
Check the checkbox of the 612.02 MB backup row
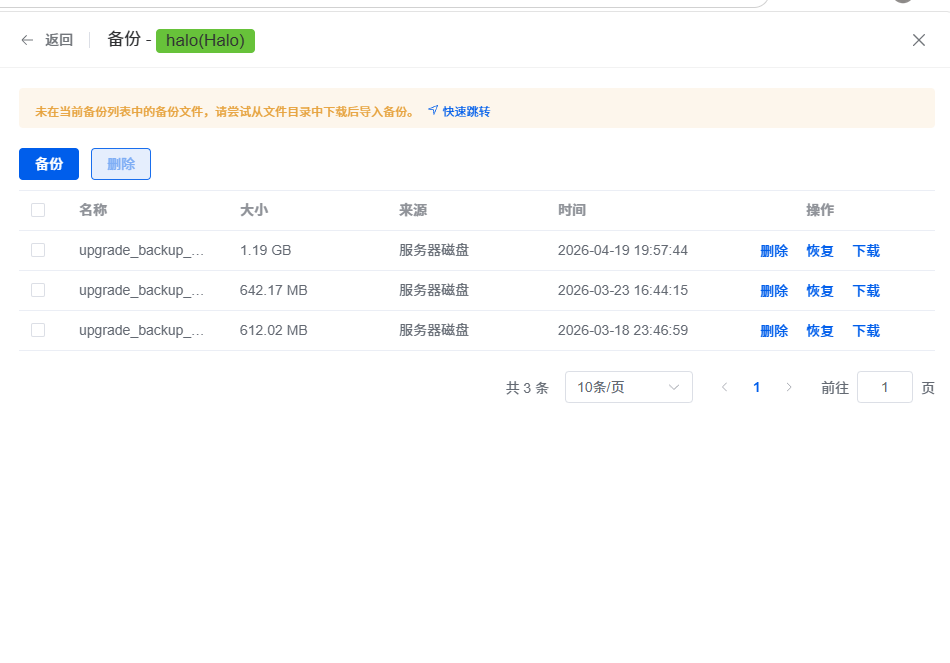38,330
